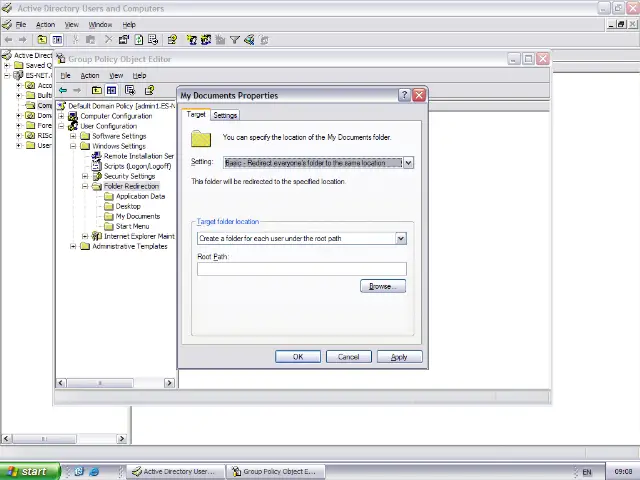Click the EN language indicator in system tray
Screen dimensions: 640x480
click(587, 472)
